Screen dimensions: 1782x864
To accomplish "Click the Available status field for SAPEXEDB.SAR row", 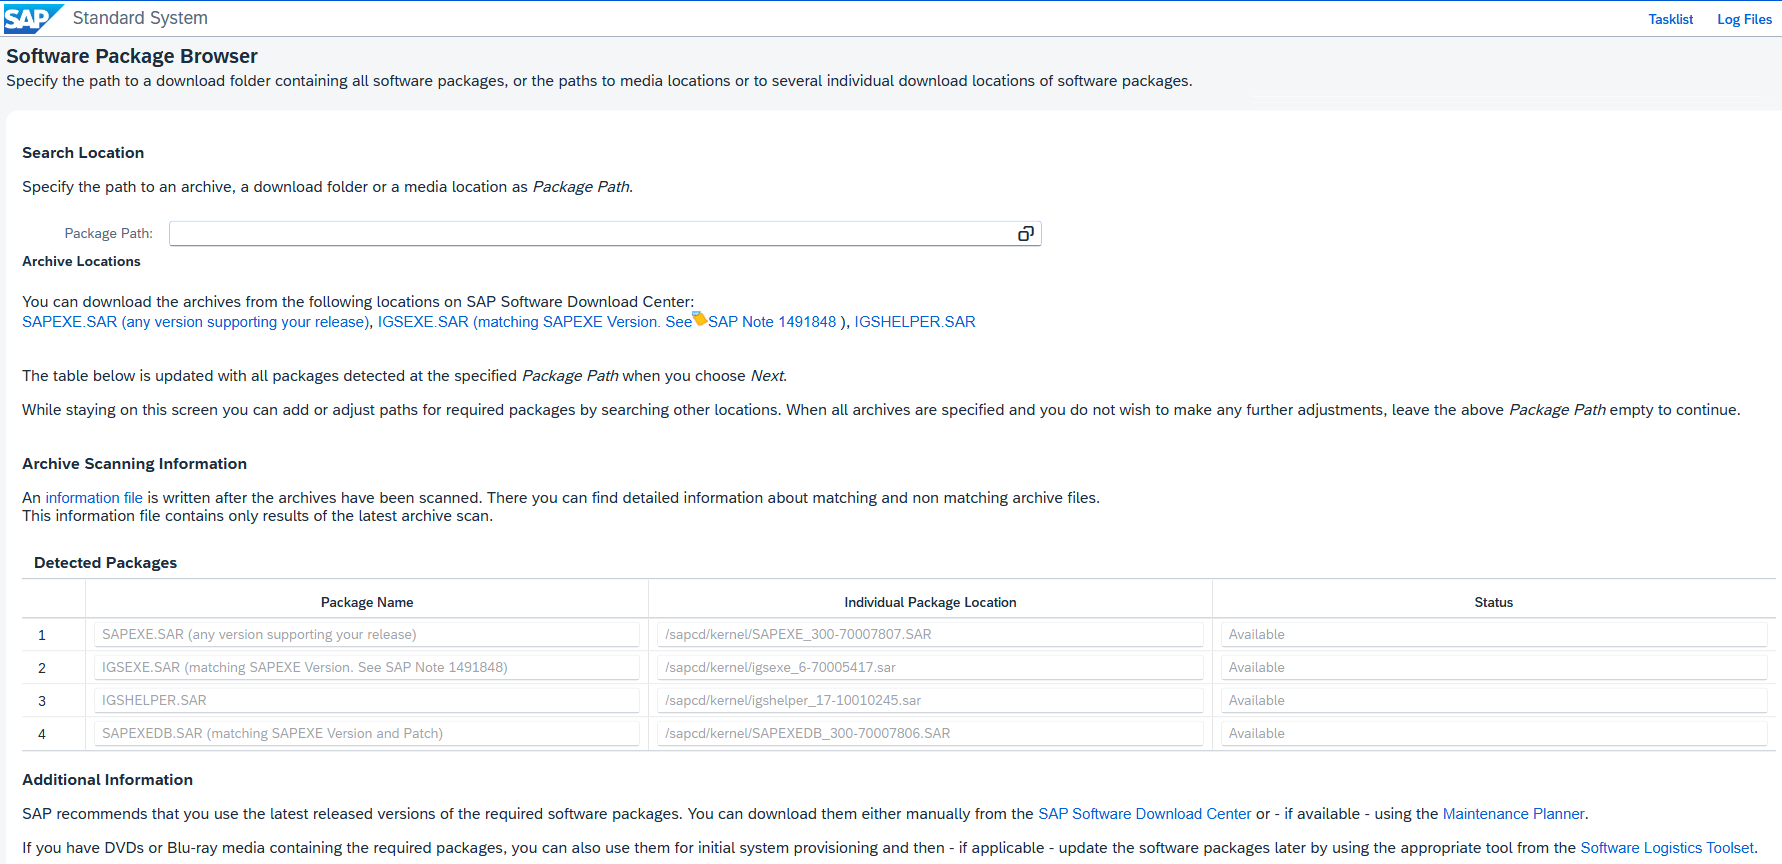I will [x=1494, y=733].
